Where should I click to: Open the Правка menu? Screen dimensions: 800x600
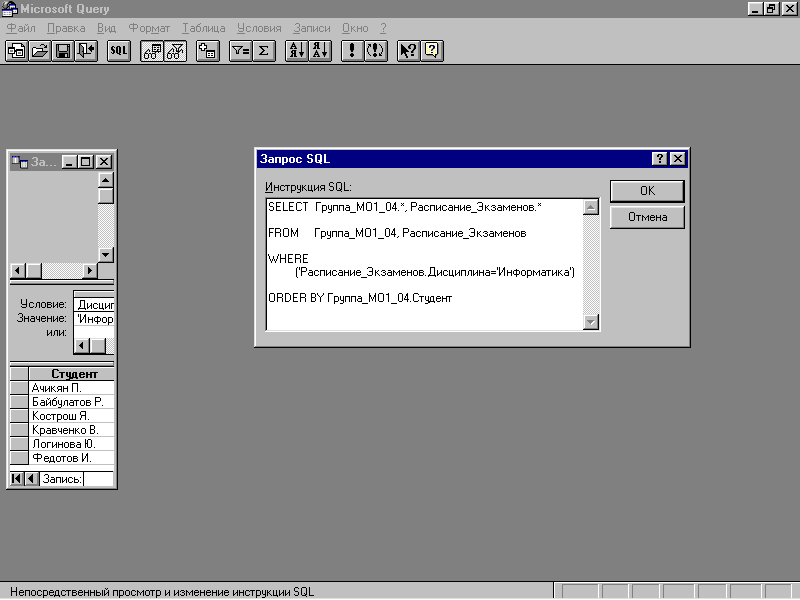pos(66,28)
